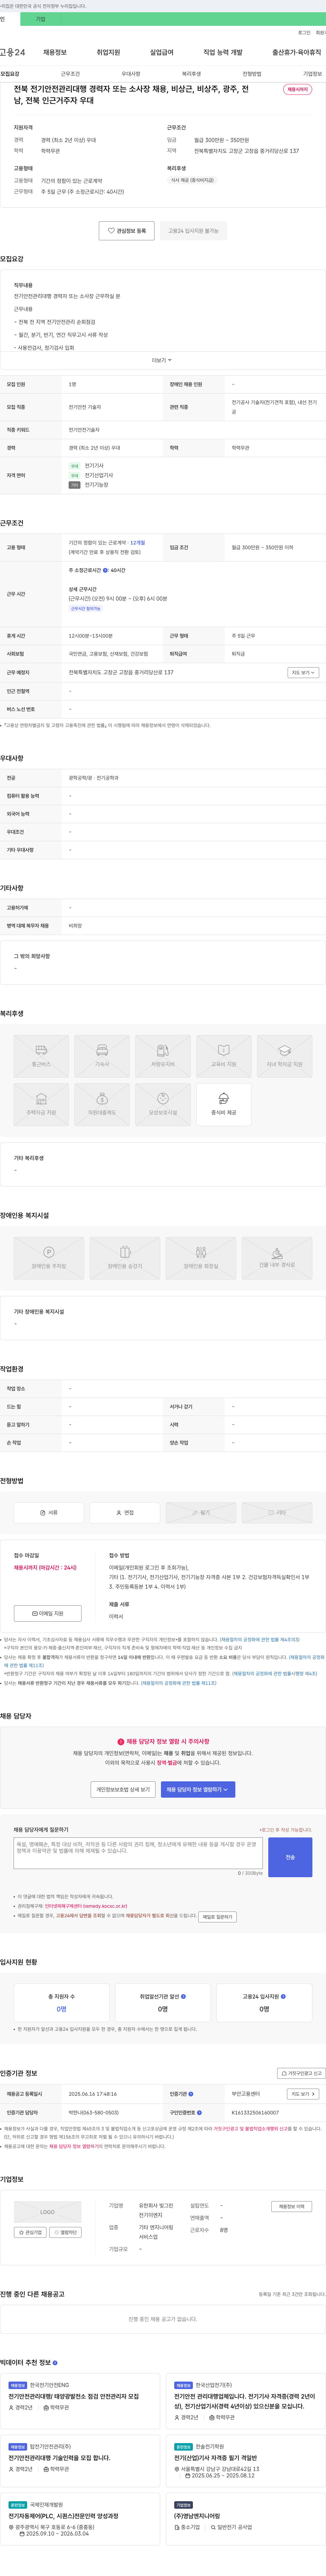Jump to the 전형방법 section tab
Viewport: 326px width, 2576px height.
pos(252,74)
